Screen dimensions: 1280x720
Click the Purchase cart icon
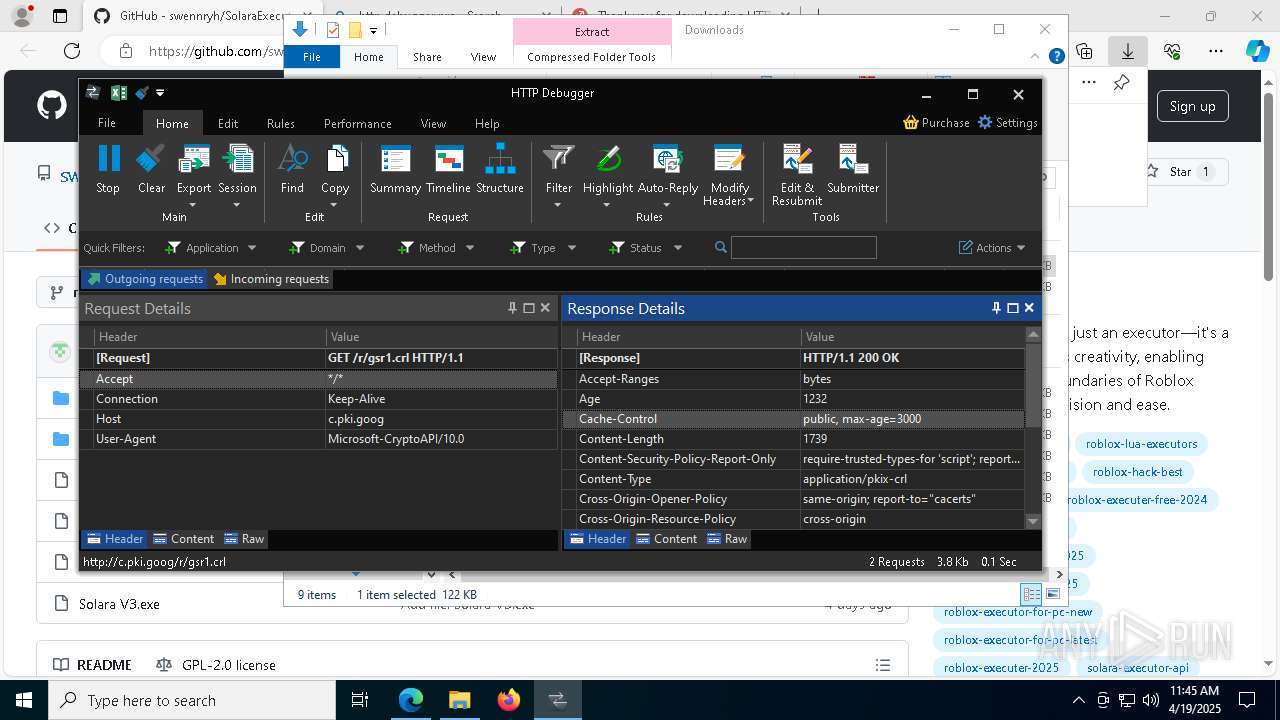click(911, 122)
